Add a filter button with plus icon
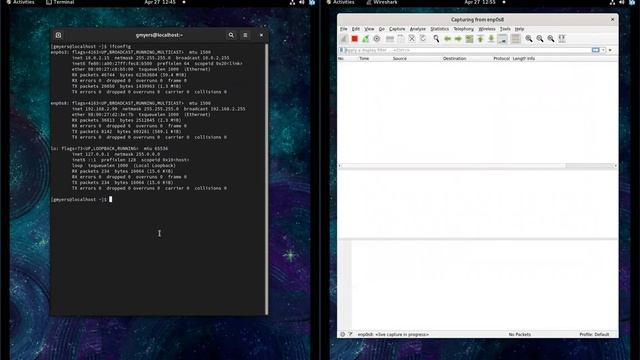Viewport: 640px width, 360px height. tap(611, 50)
